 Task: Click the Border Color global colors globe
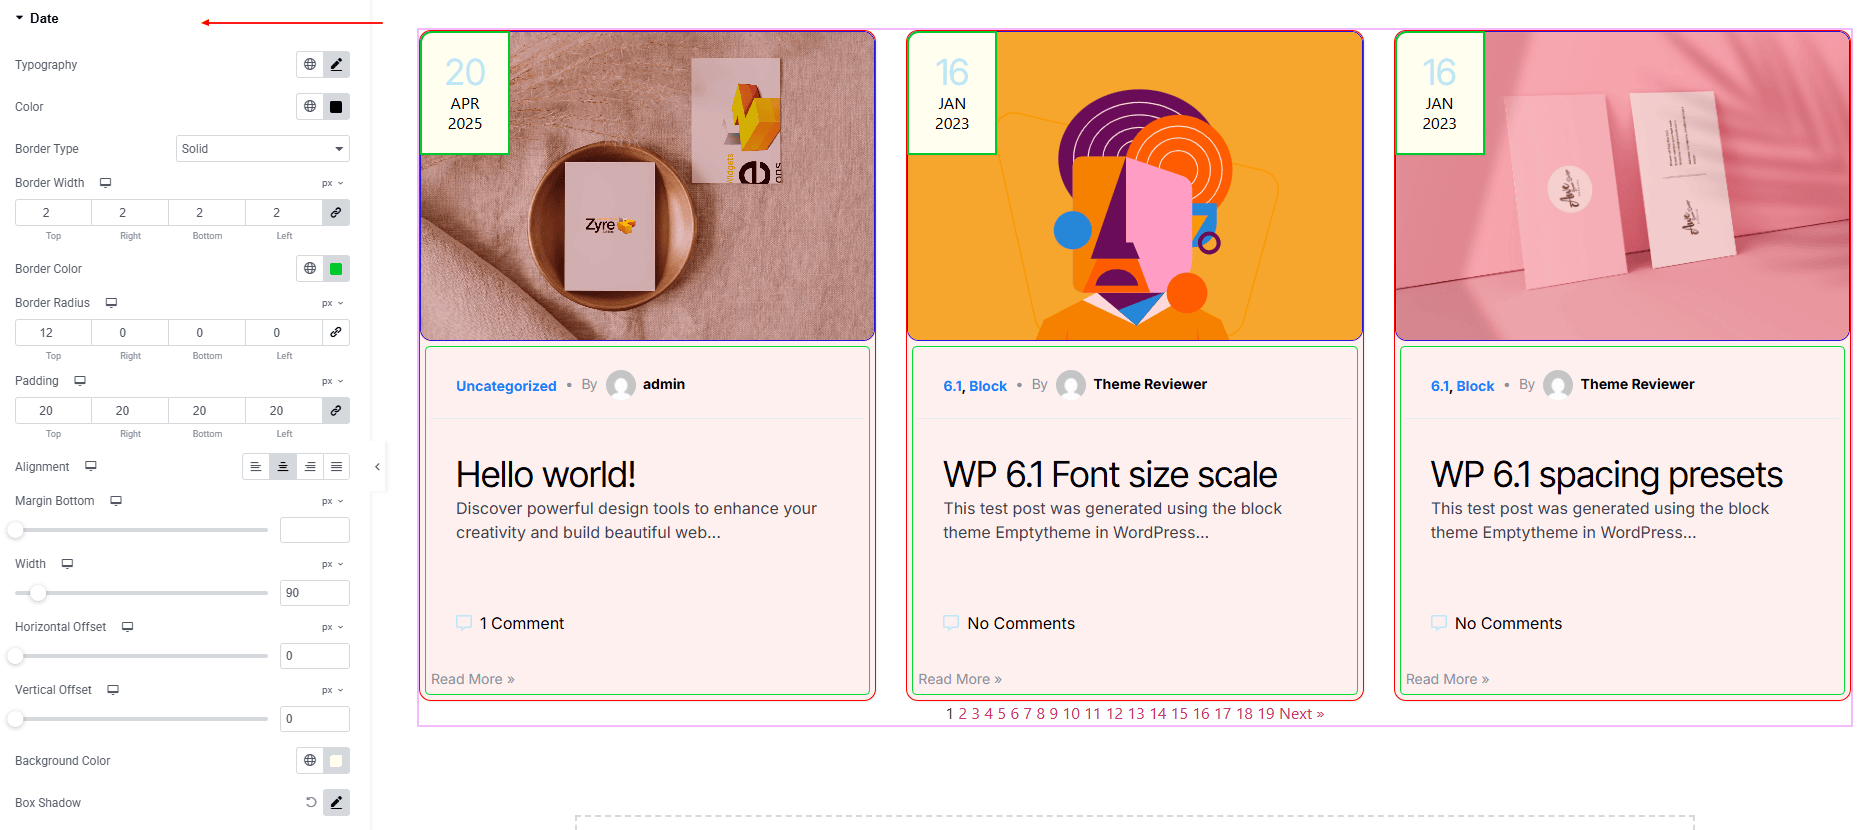pos(310,269)
